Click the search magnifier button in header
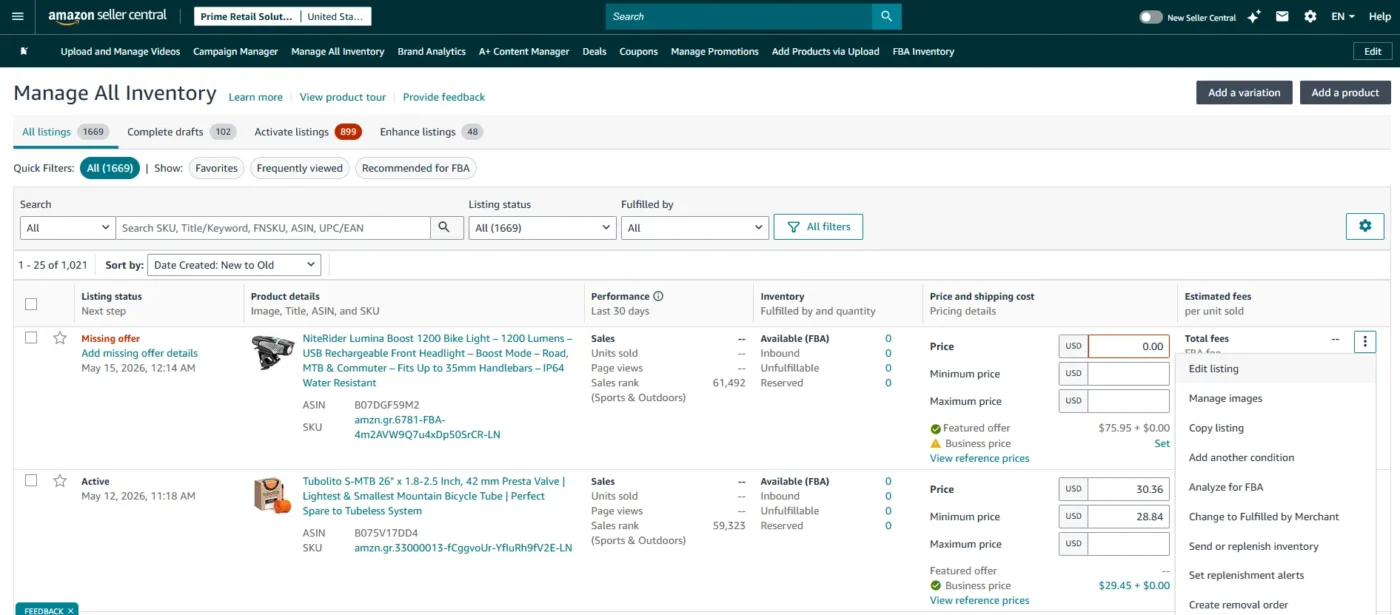The width and height of the screenshot is (1400, 615). [886, 16]
